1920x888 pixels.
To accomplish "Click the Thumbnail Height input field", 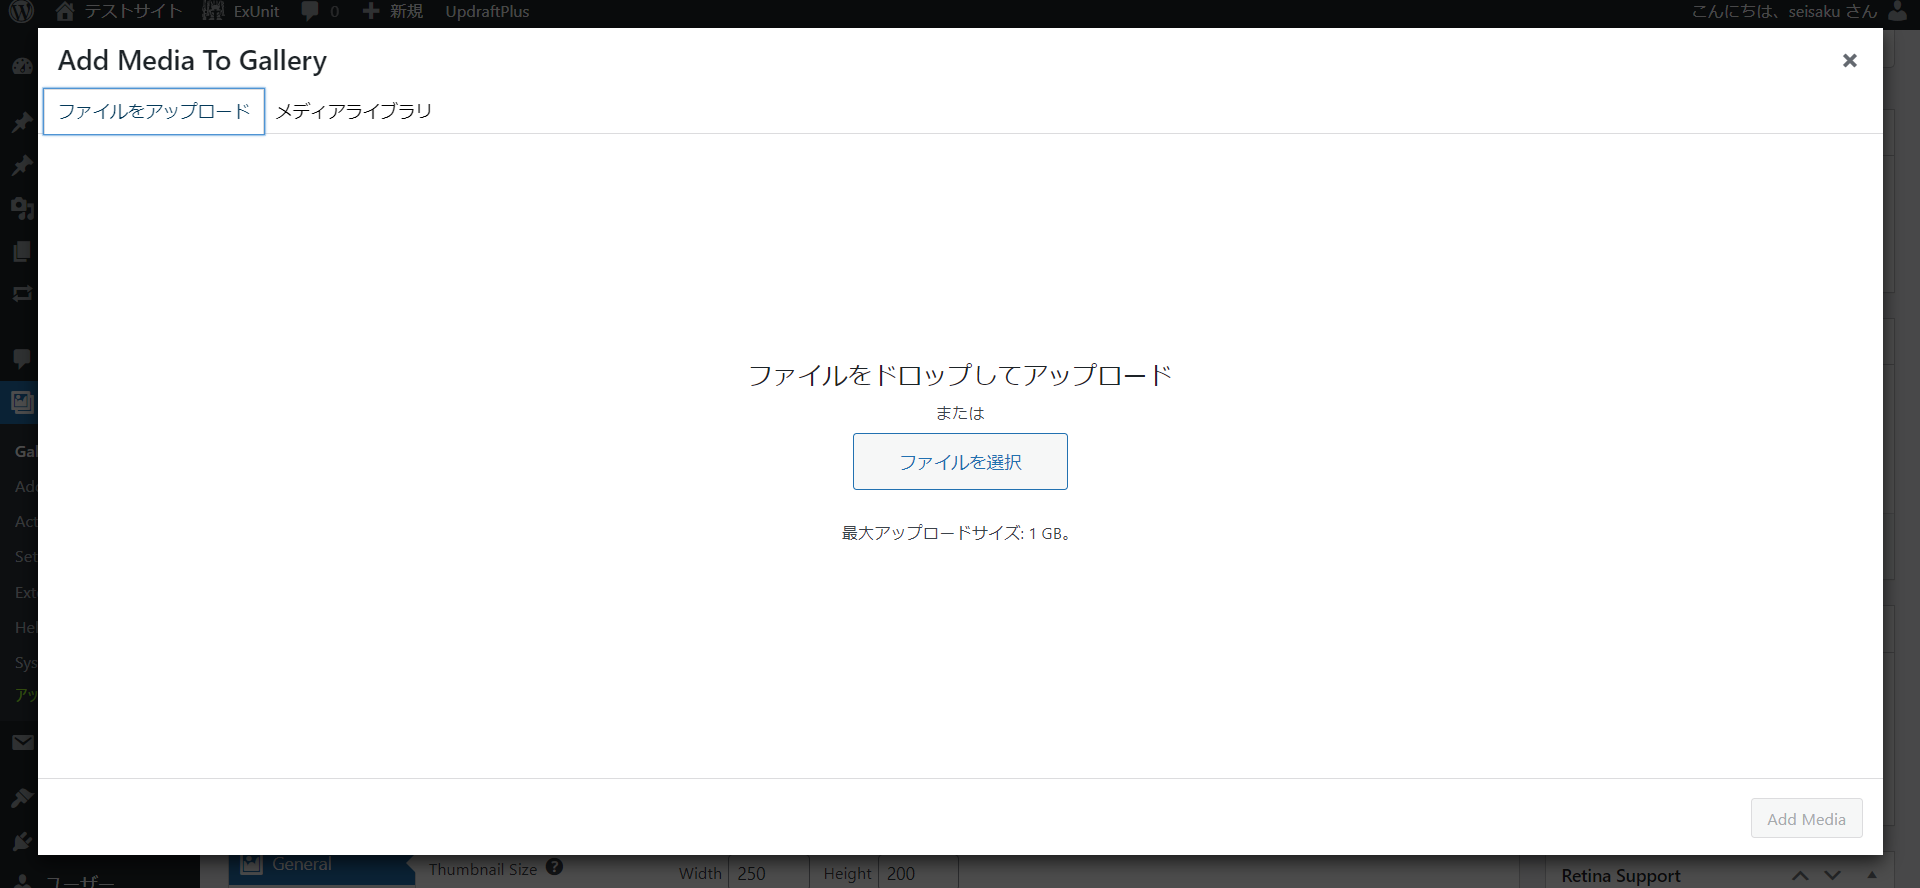I will tap(917, 873).
